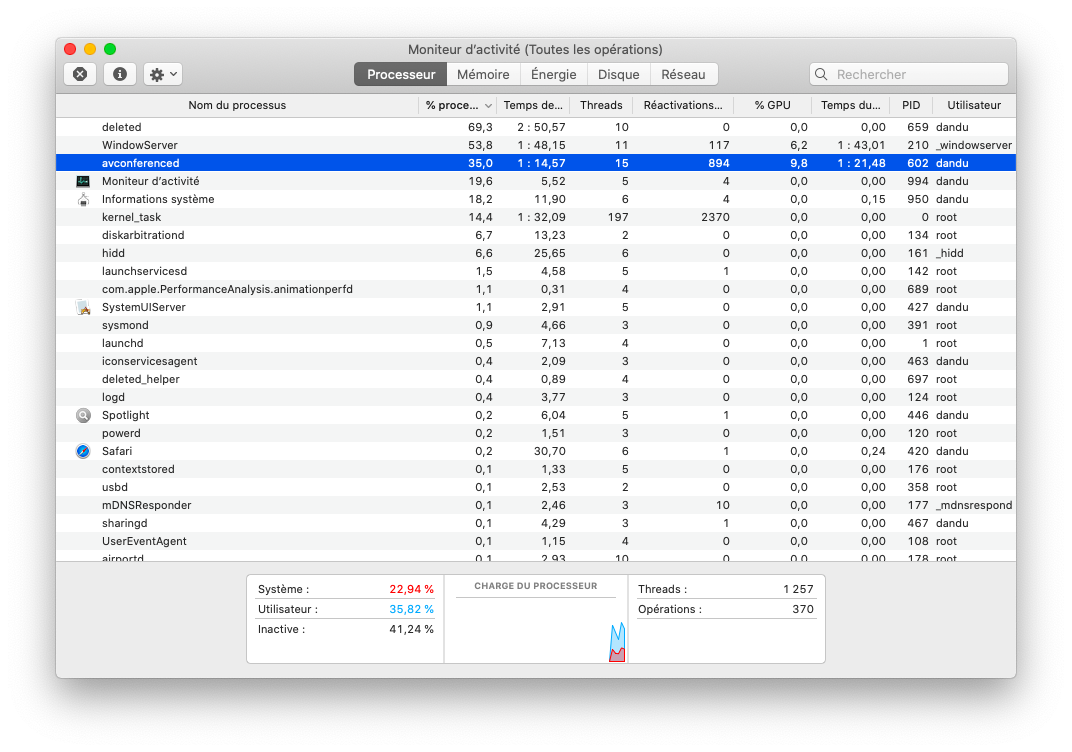1072x752 pixels.
Task: Select the mDNSResponder process row
Action: 536,505
